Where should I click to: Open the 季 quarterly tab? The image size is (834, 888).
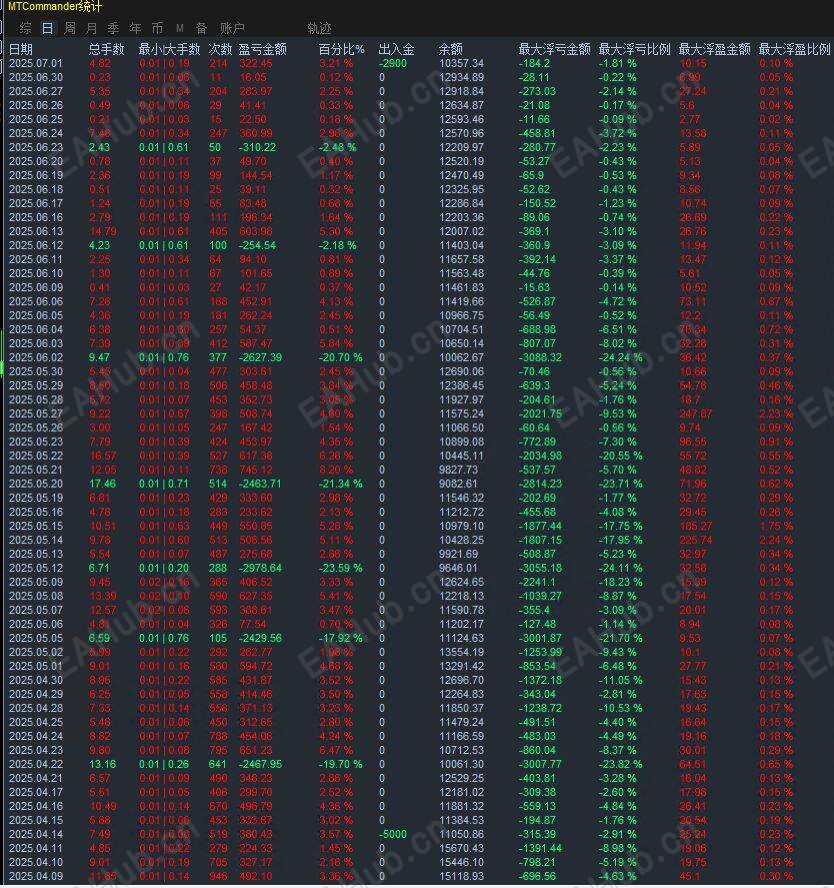113,28
